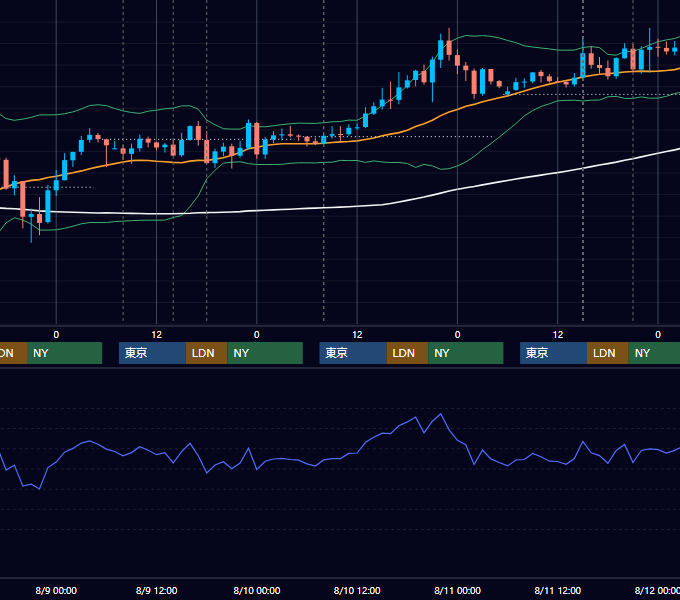This screenshot has height=600, width=680.
Task: Click the 8/10 12:00 time axis label
Action: 357,590
